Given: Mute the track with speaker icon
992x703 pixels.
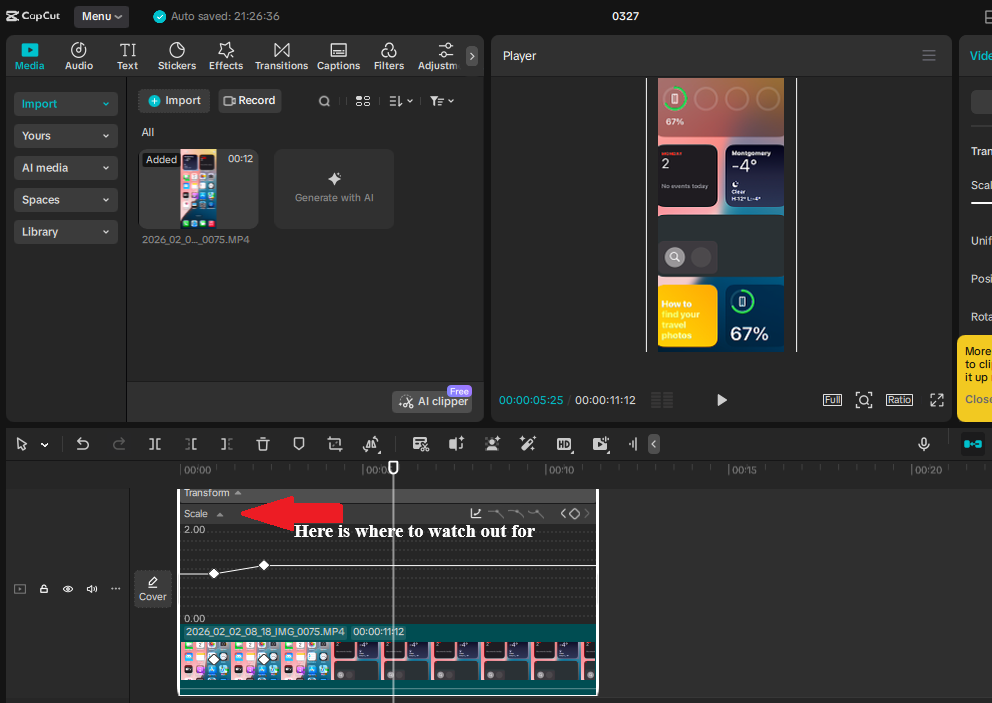Looking at the screenshot, I should click(x=92, y=589).
